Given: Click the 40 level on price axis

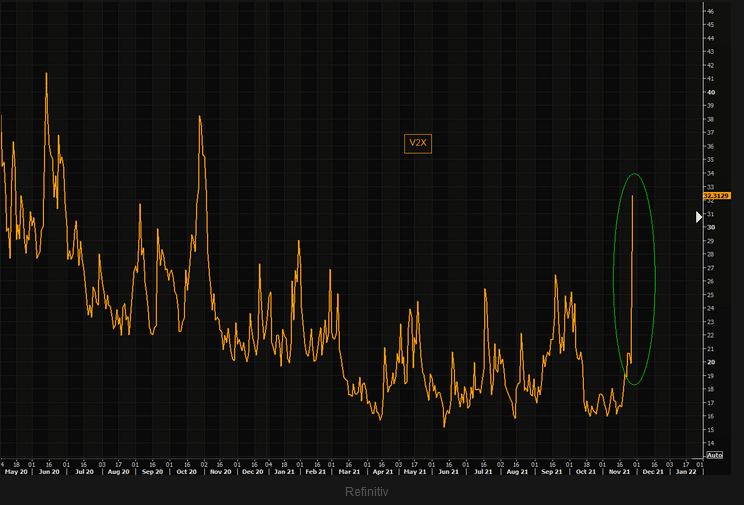Looking at the screenshot, I should tap(711, 93).
